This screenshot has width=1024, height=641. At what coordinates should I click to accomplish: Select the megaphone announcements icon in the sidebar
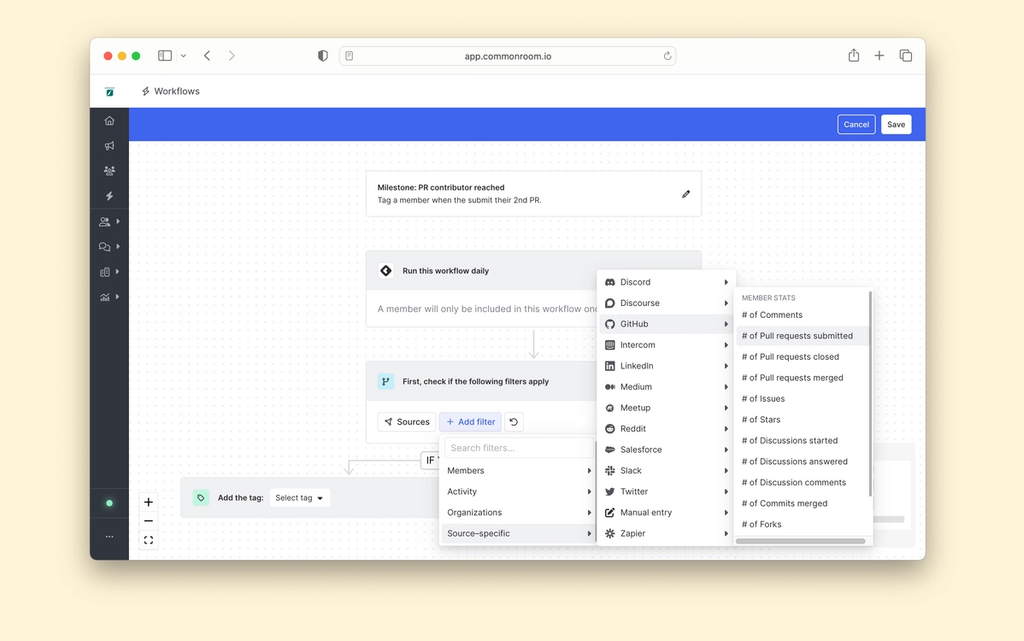tap(108, 145)
